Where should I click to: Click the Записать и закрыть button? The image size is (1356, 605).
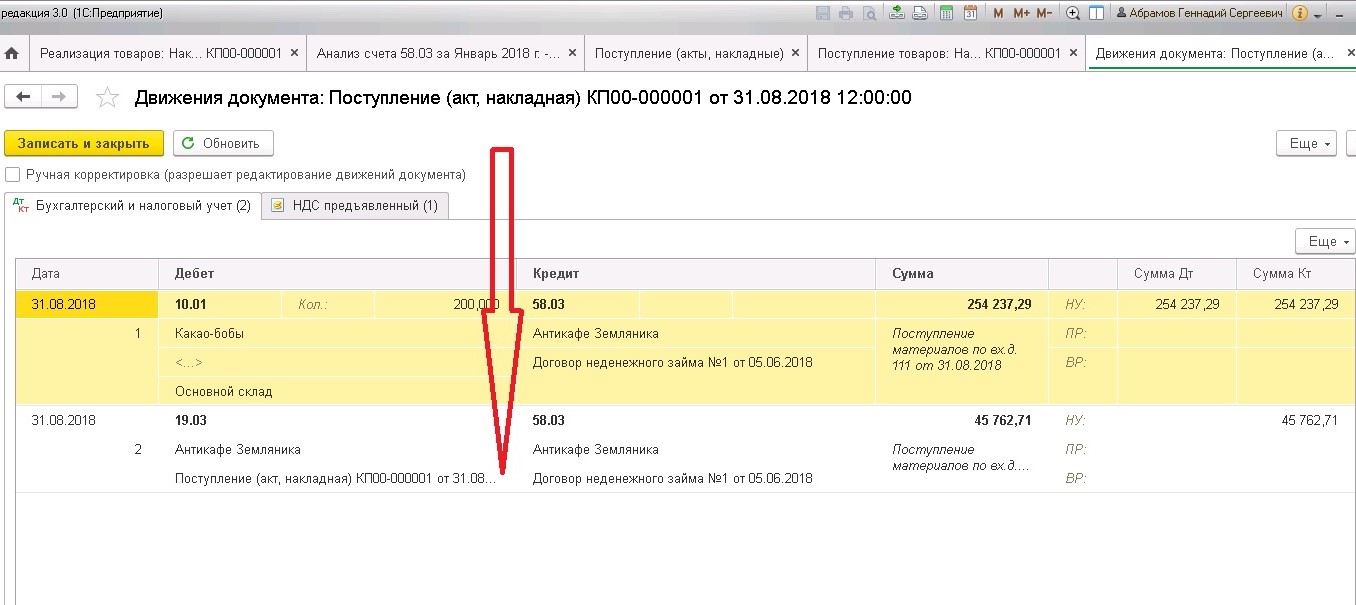84,143
